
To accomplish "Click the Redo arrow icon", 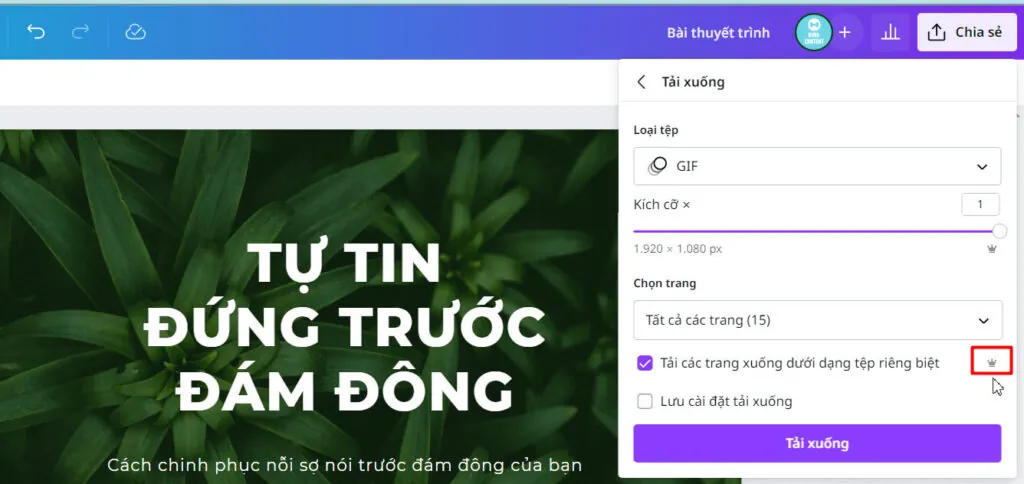I will pyautogui.click(x=80, y=32).
